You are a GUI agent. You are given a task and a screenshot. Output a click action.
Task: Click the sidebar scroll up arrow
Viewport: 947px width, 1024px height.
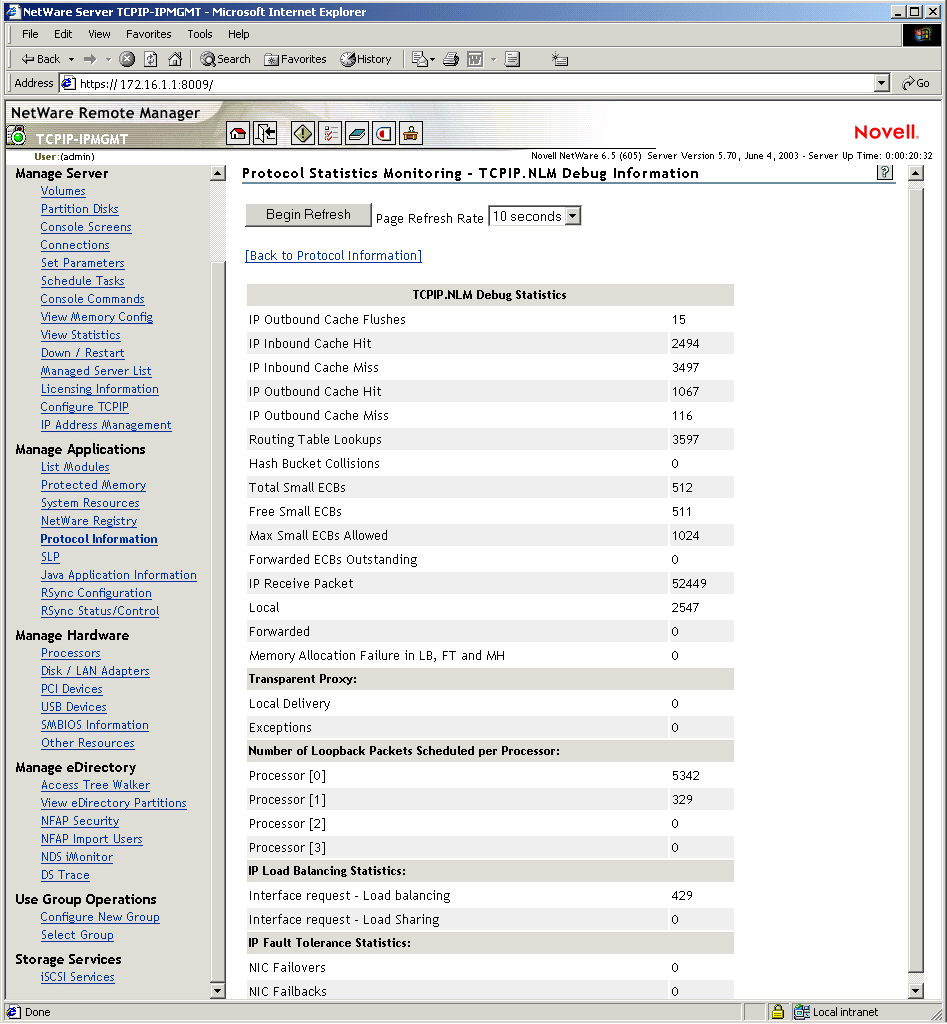click(217, 174)
